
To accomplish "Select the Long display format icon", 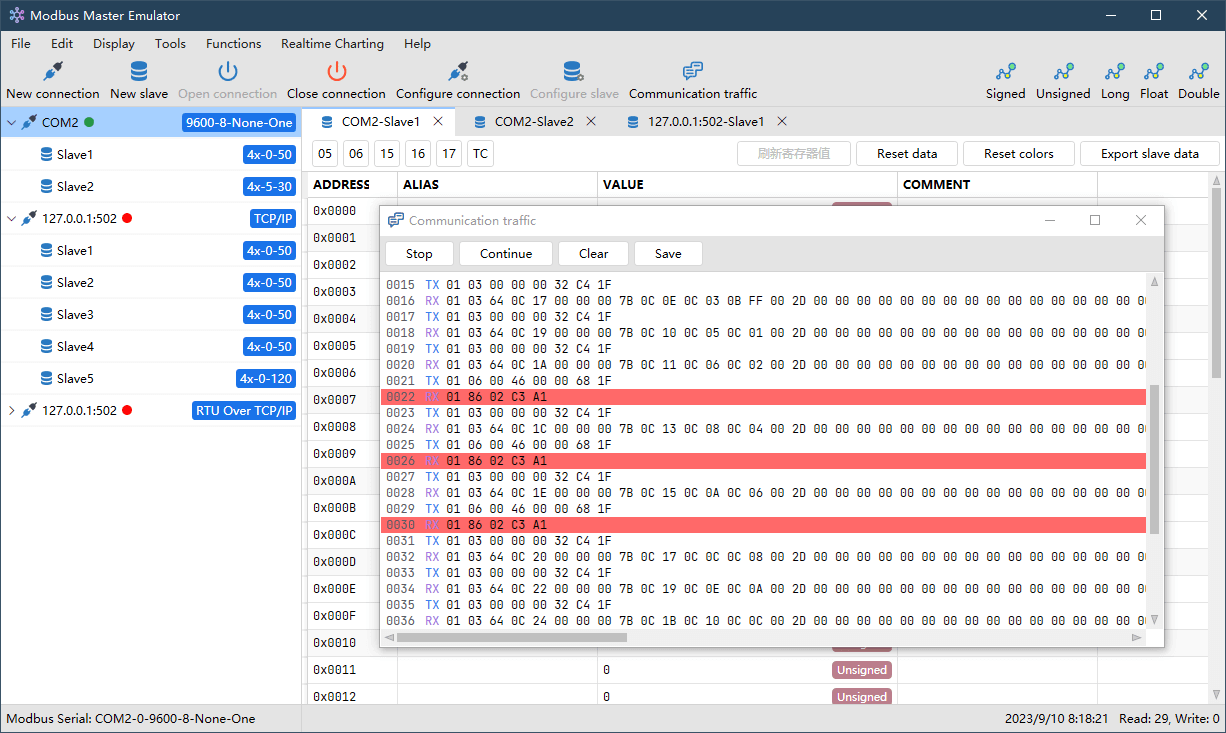I will coord(1115,72).
